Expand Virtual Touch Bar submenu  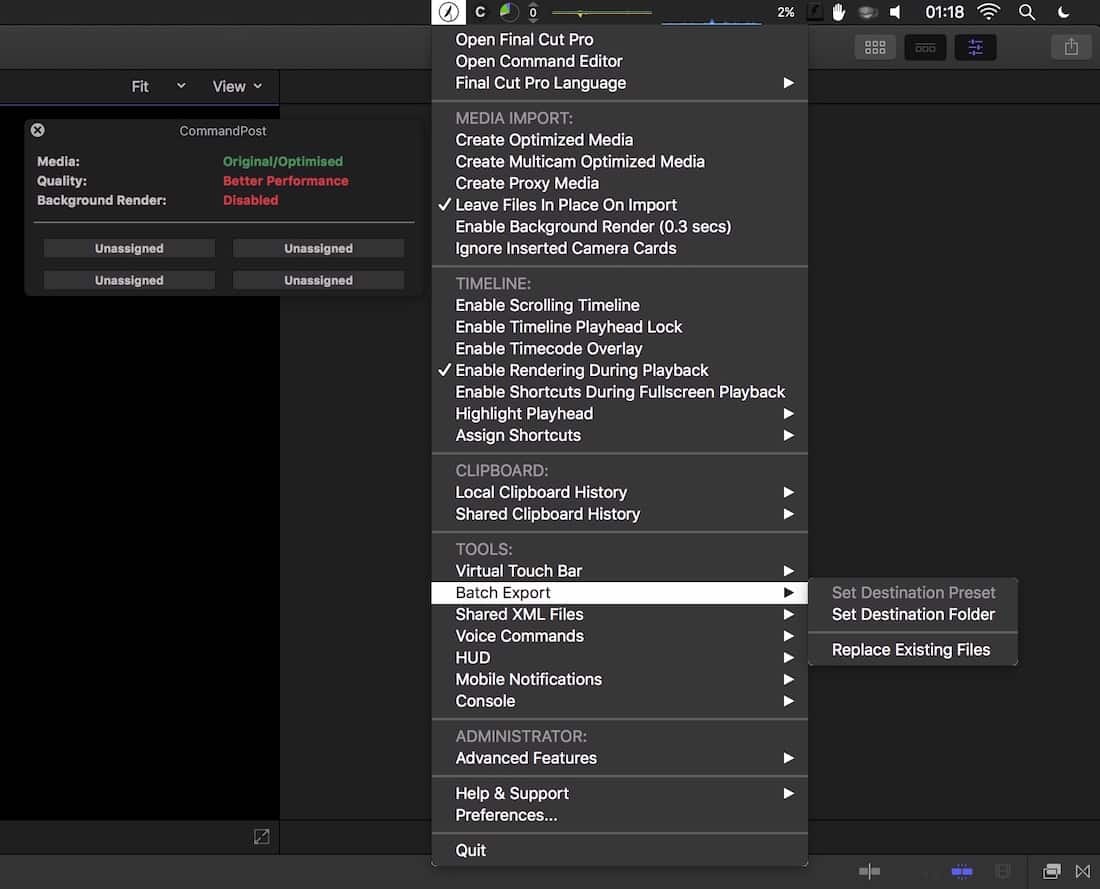point(619,571)
